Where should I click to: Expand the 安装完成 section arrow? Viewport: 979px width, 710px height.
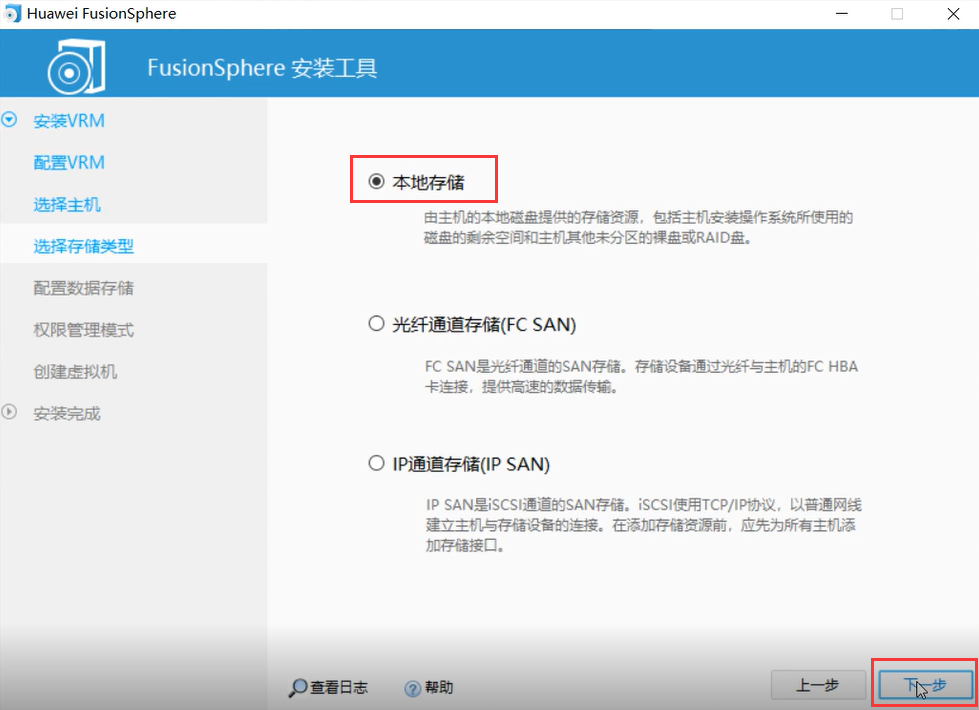(9, 412)
